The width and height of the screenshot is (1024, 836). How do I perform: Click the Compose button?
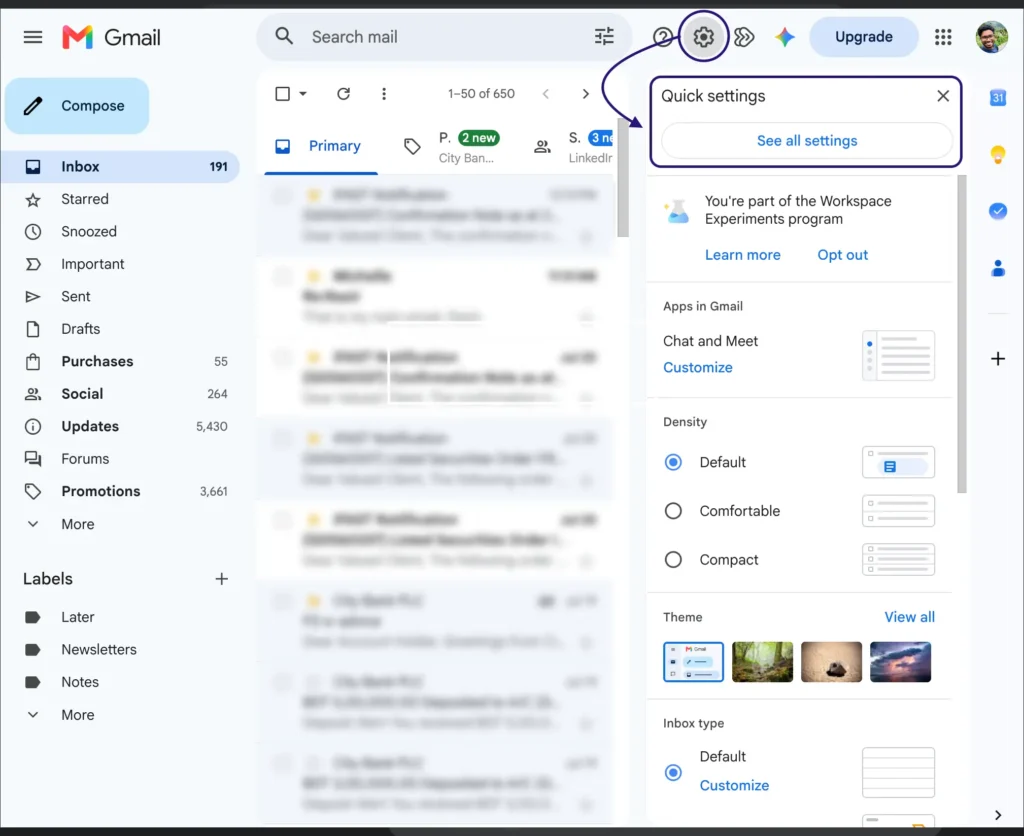coord(77,106)
